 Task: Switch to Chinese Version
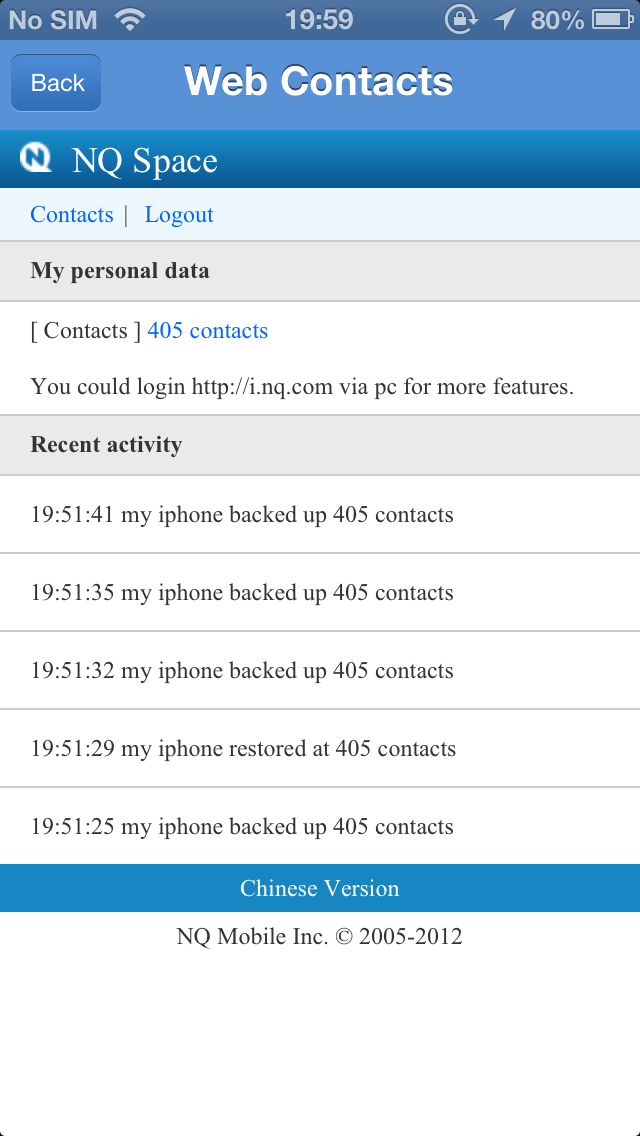[320, 888]
